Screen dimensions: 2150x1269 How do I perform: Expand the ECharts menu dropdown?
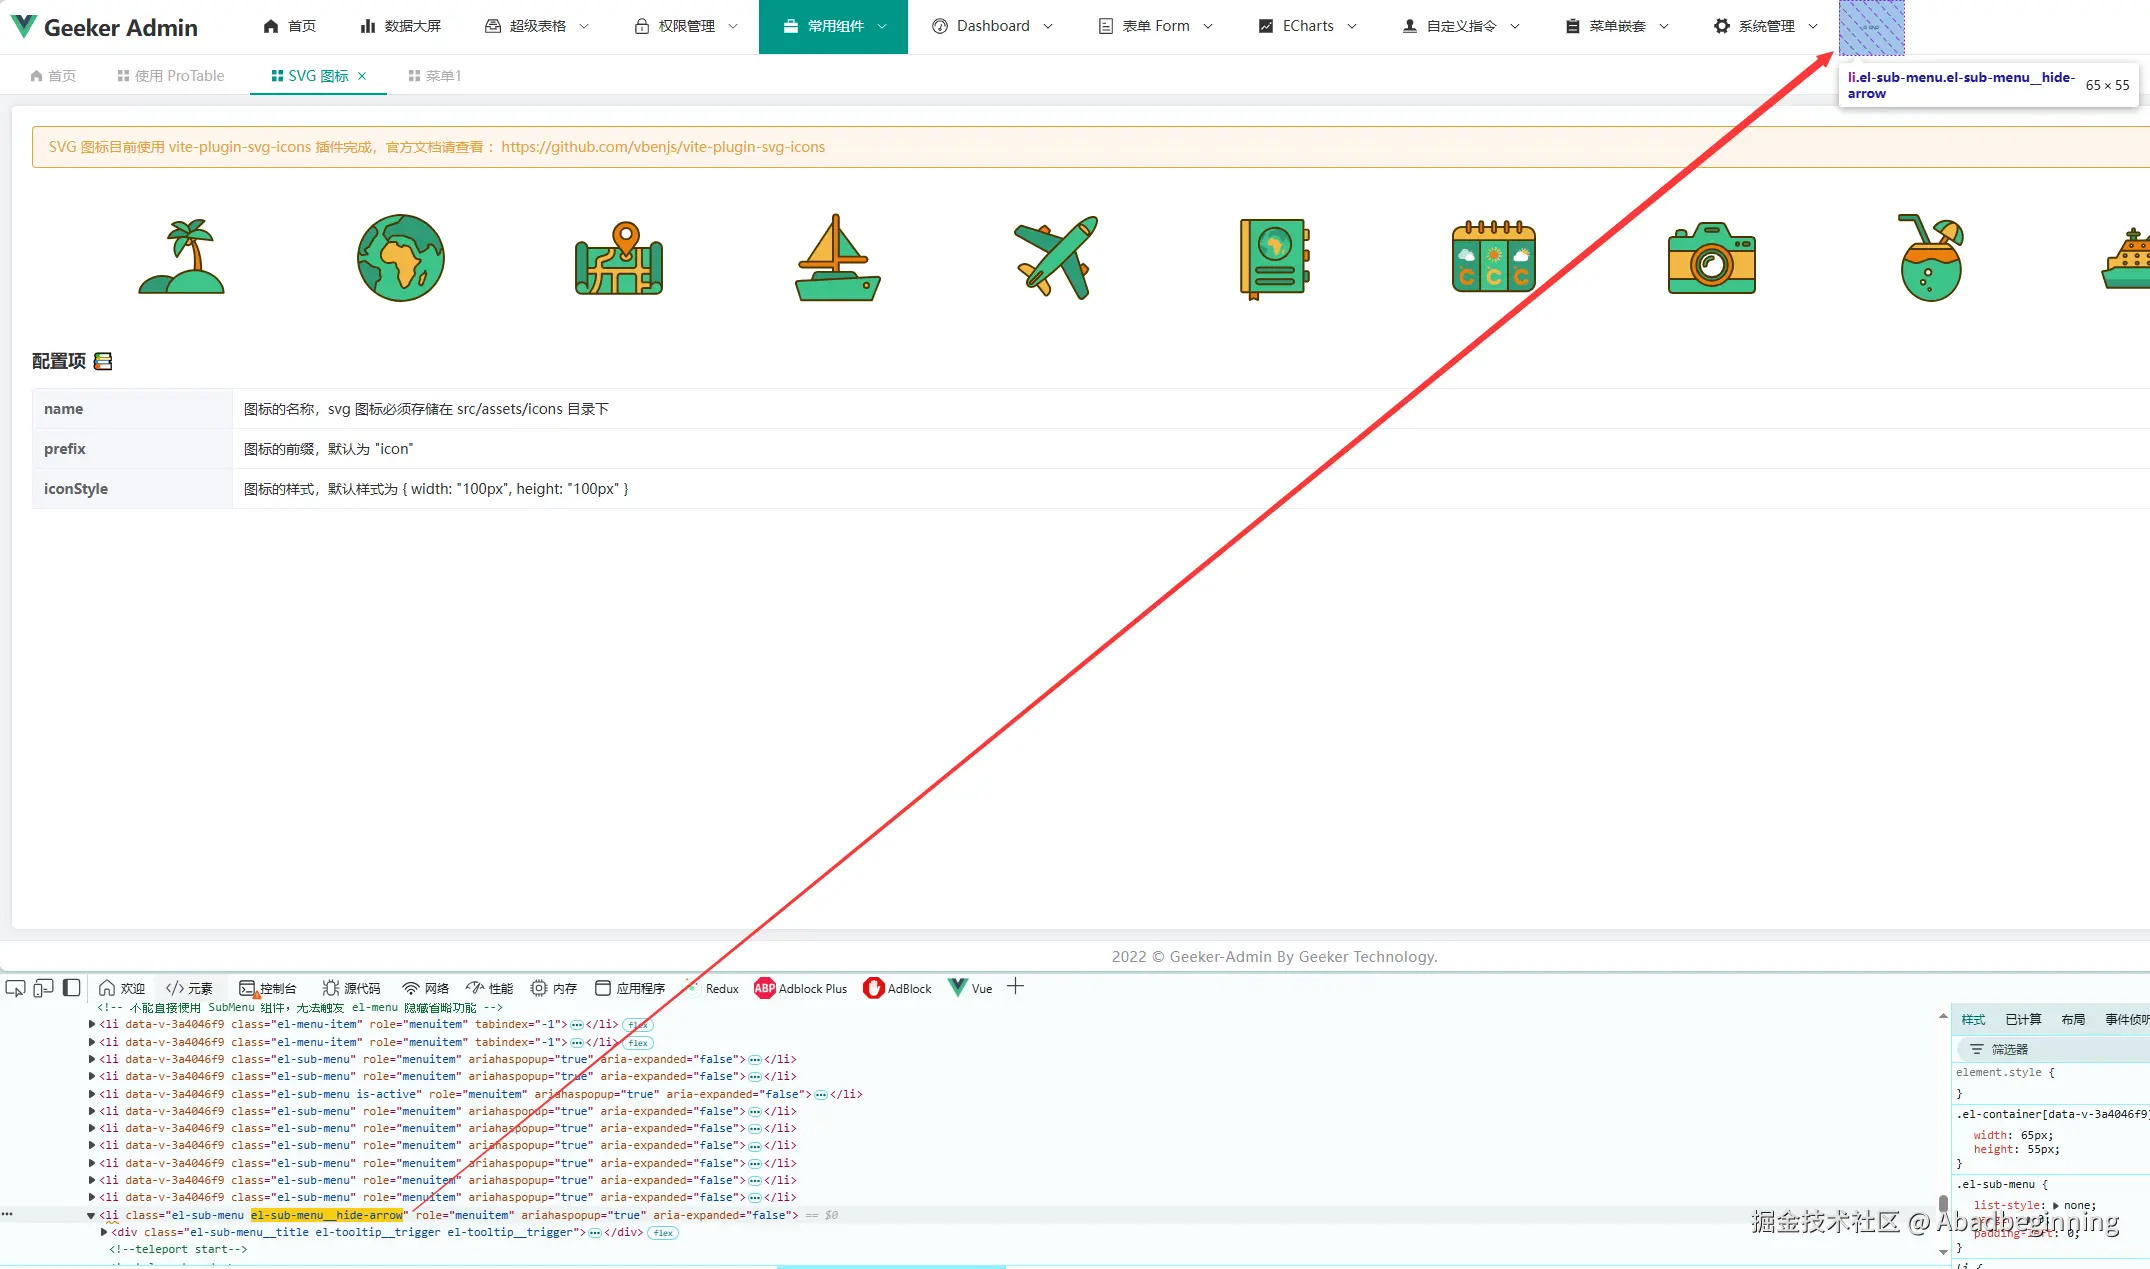click(1307, 27)
